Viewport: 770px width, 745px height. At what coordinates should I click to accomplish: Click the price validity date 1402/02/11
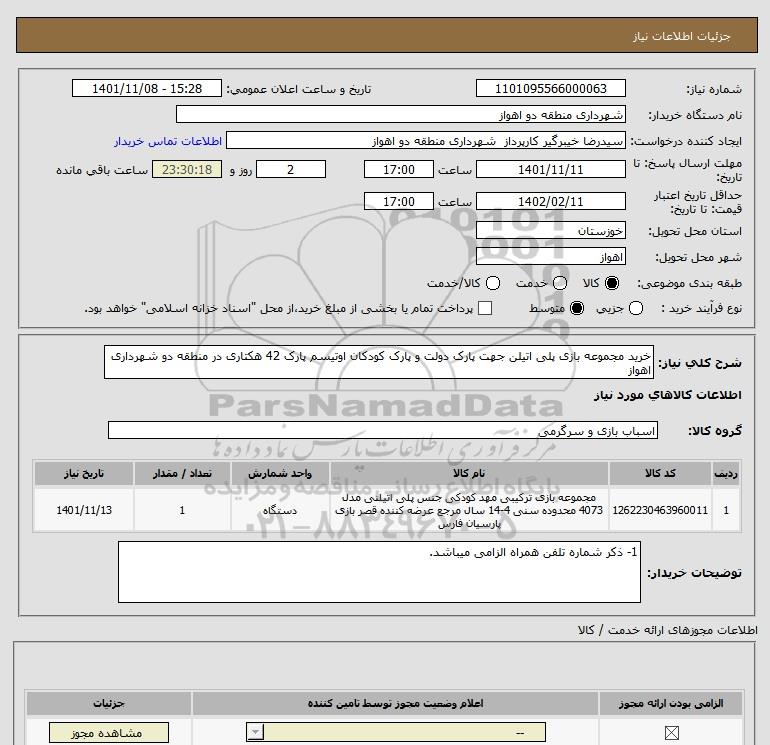550,201
